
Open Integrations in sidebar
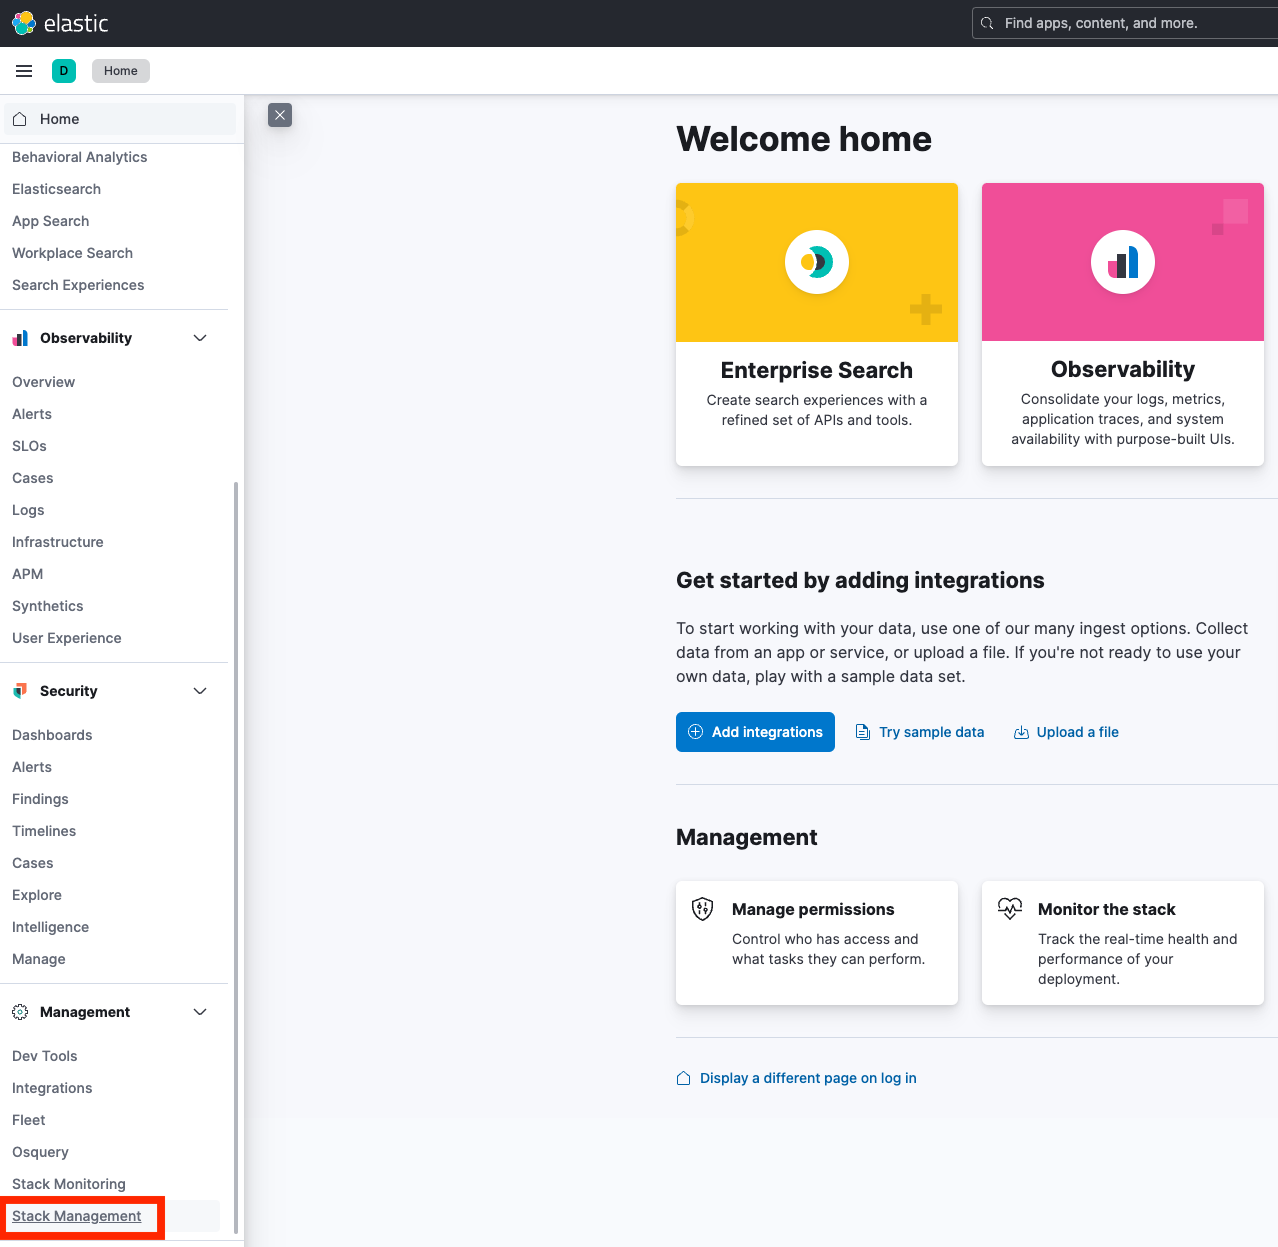click(x=52, y=1088)
